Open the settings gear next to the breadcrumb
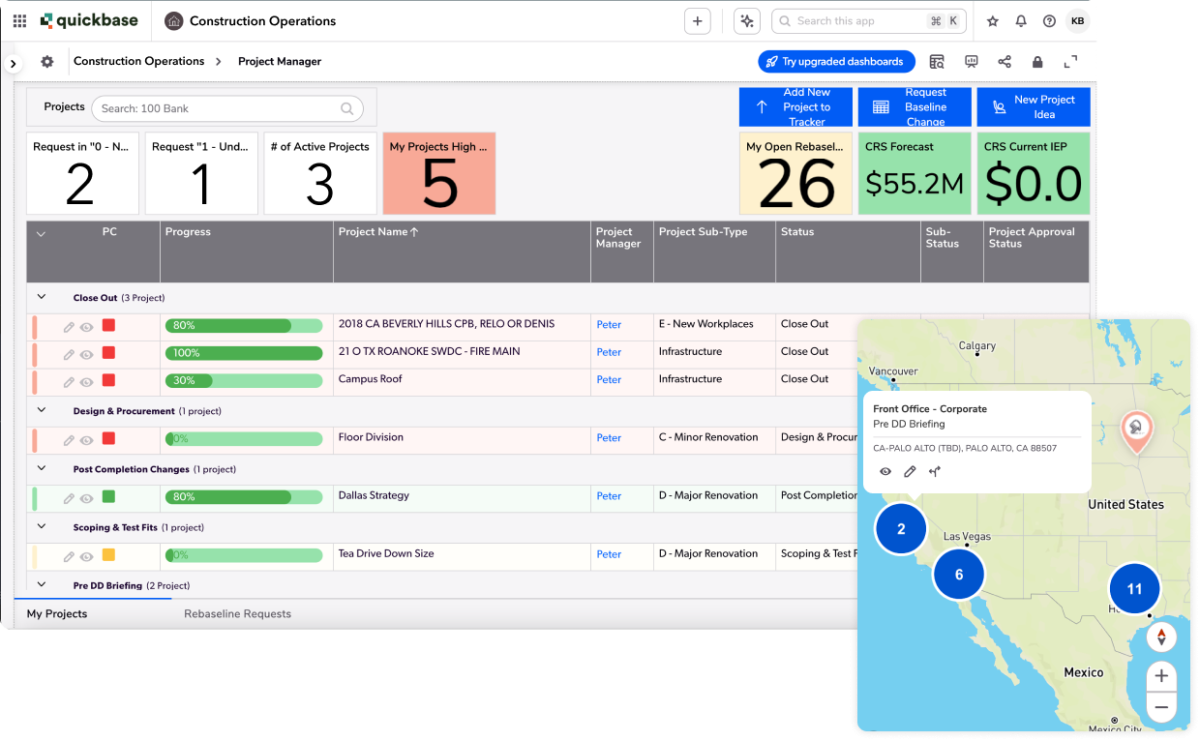 click(x=46, y=61)
